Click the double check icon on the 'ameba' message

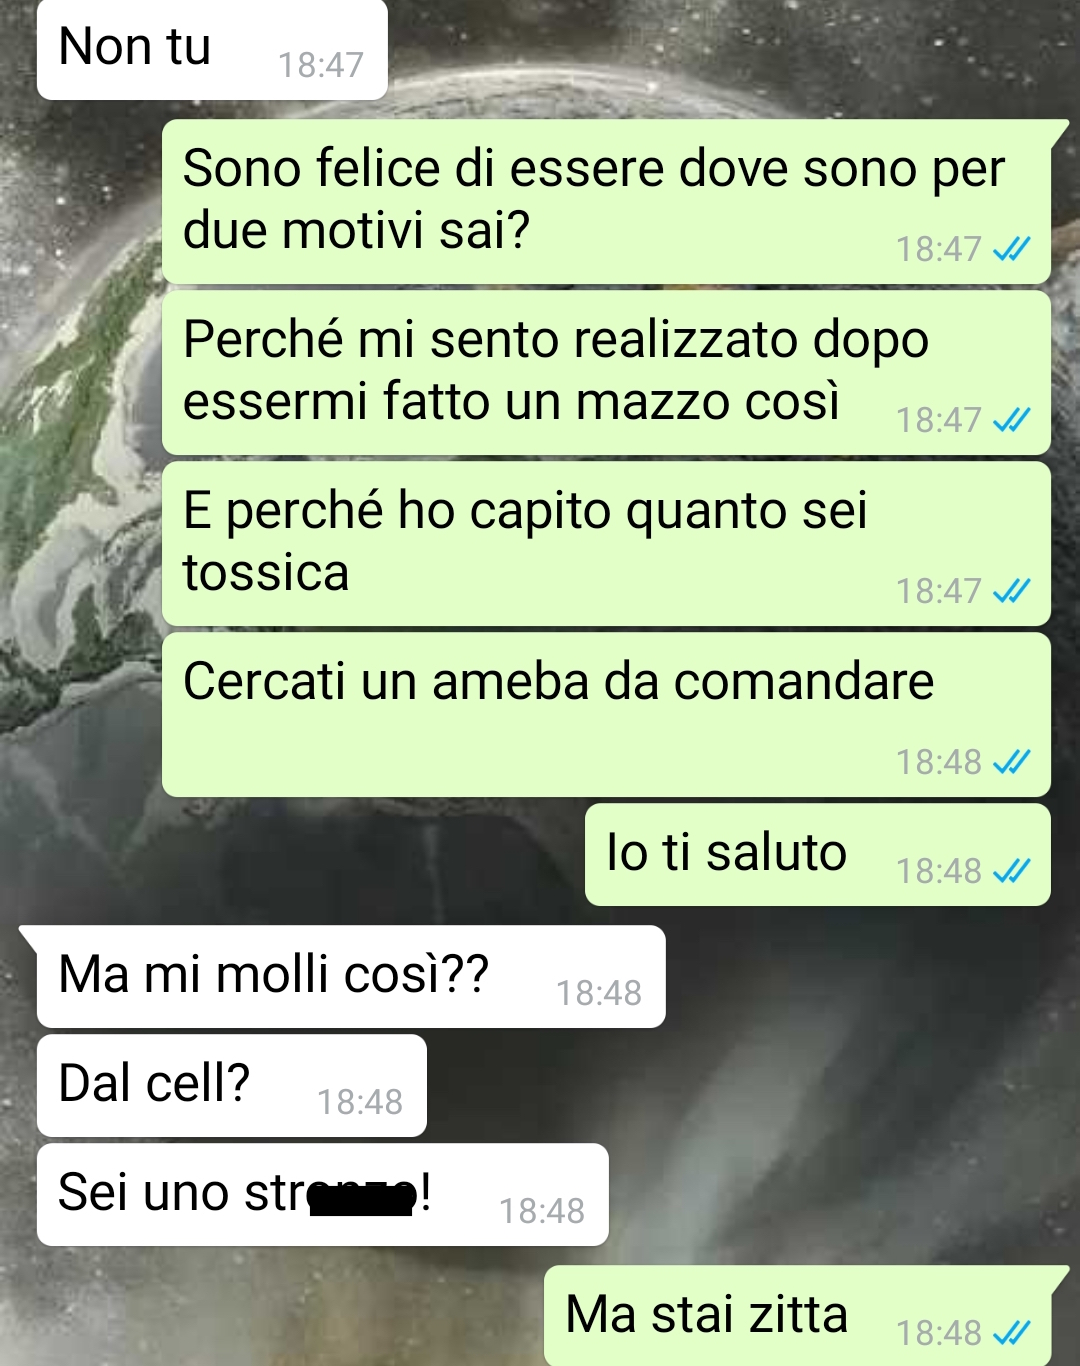[x=1011, y=762]
